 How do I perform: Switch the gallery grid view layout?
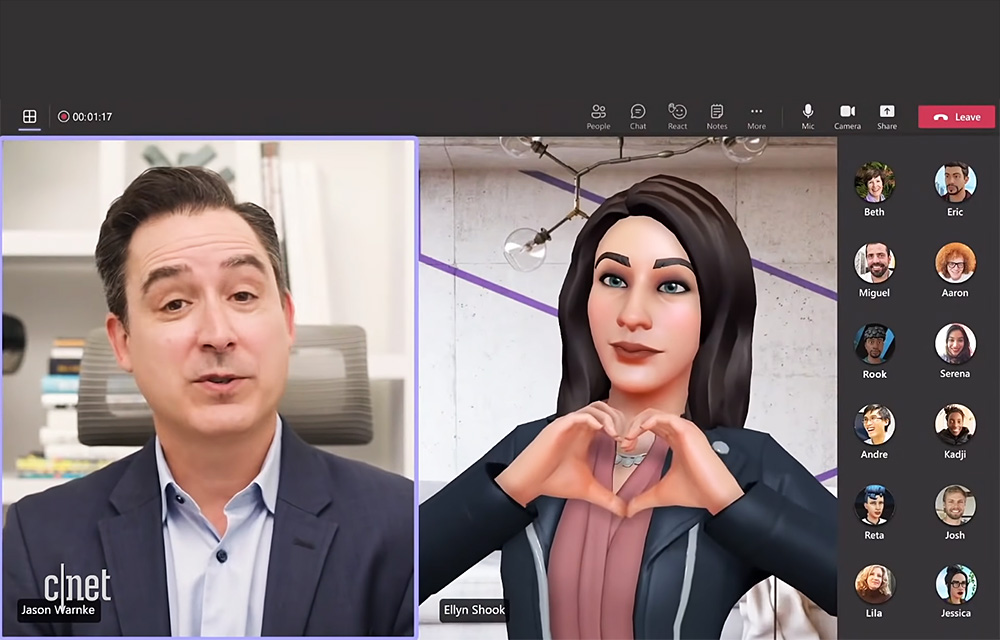pos(29,116)
